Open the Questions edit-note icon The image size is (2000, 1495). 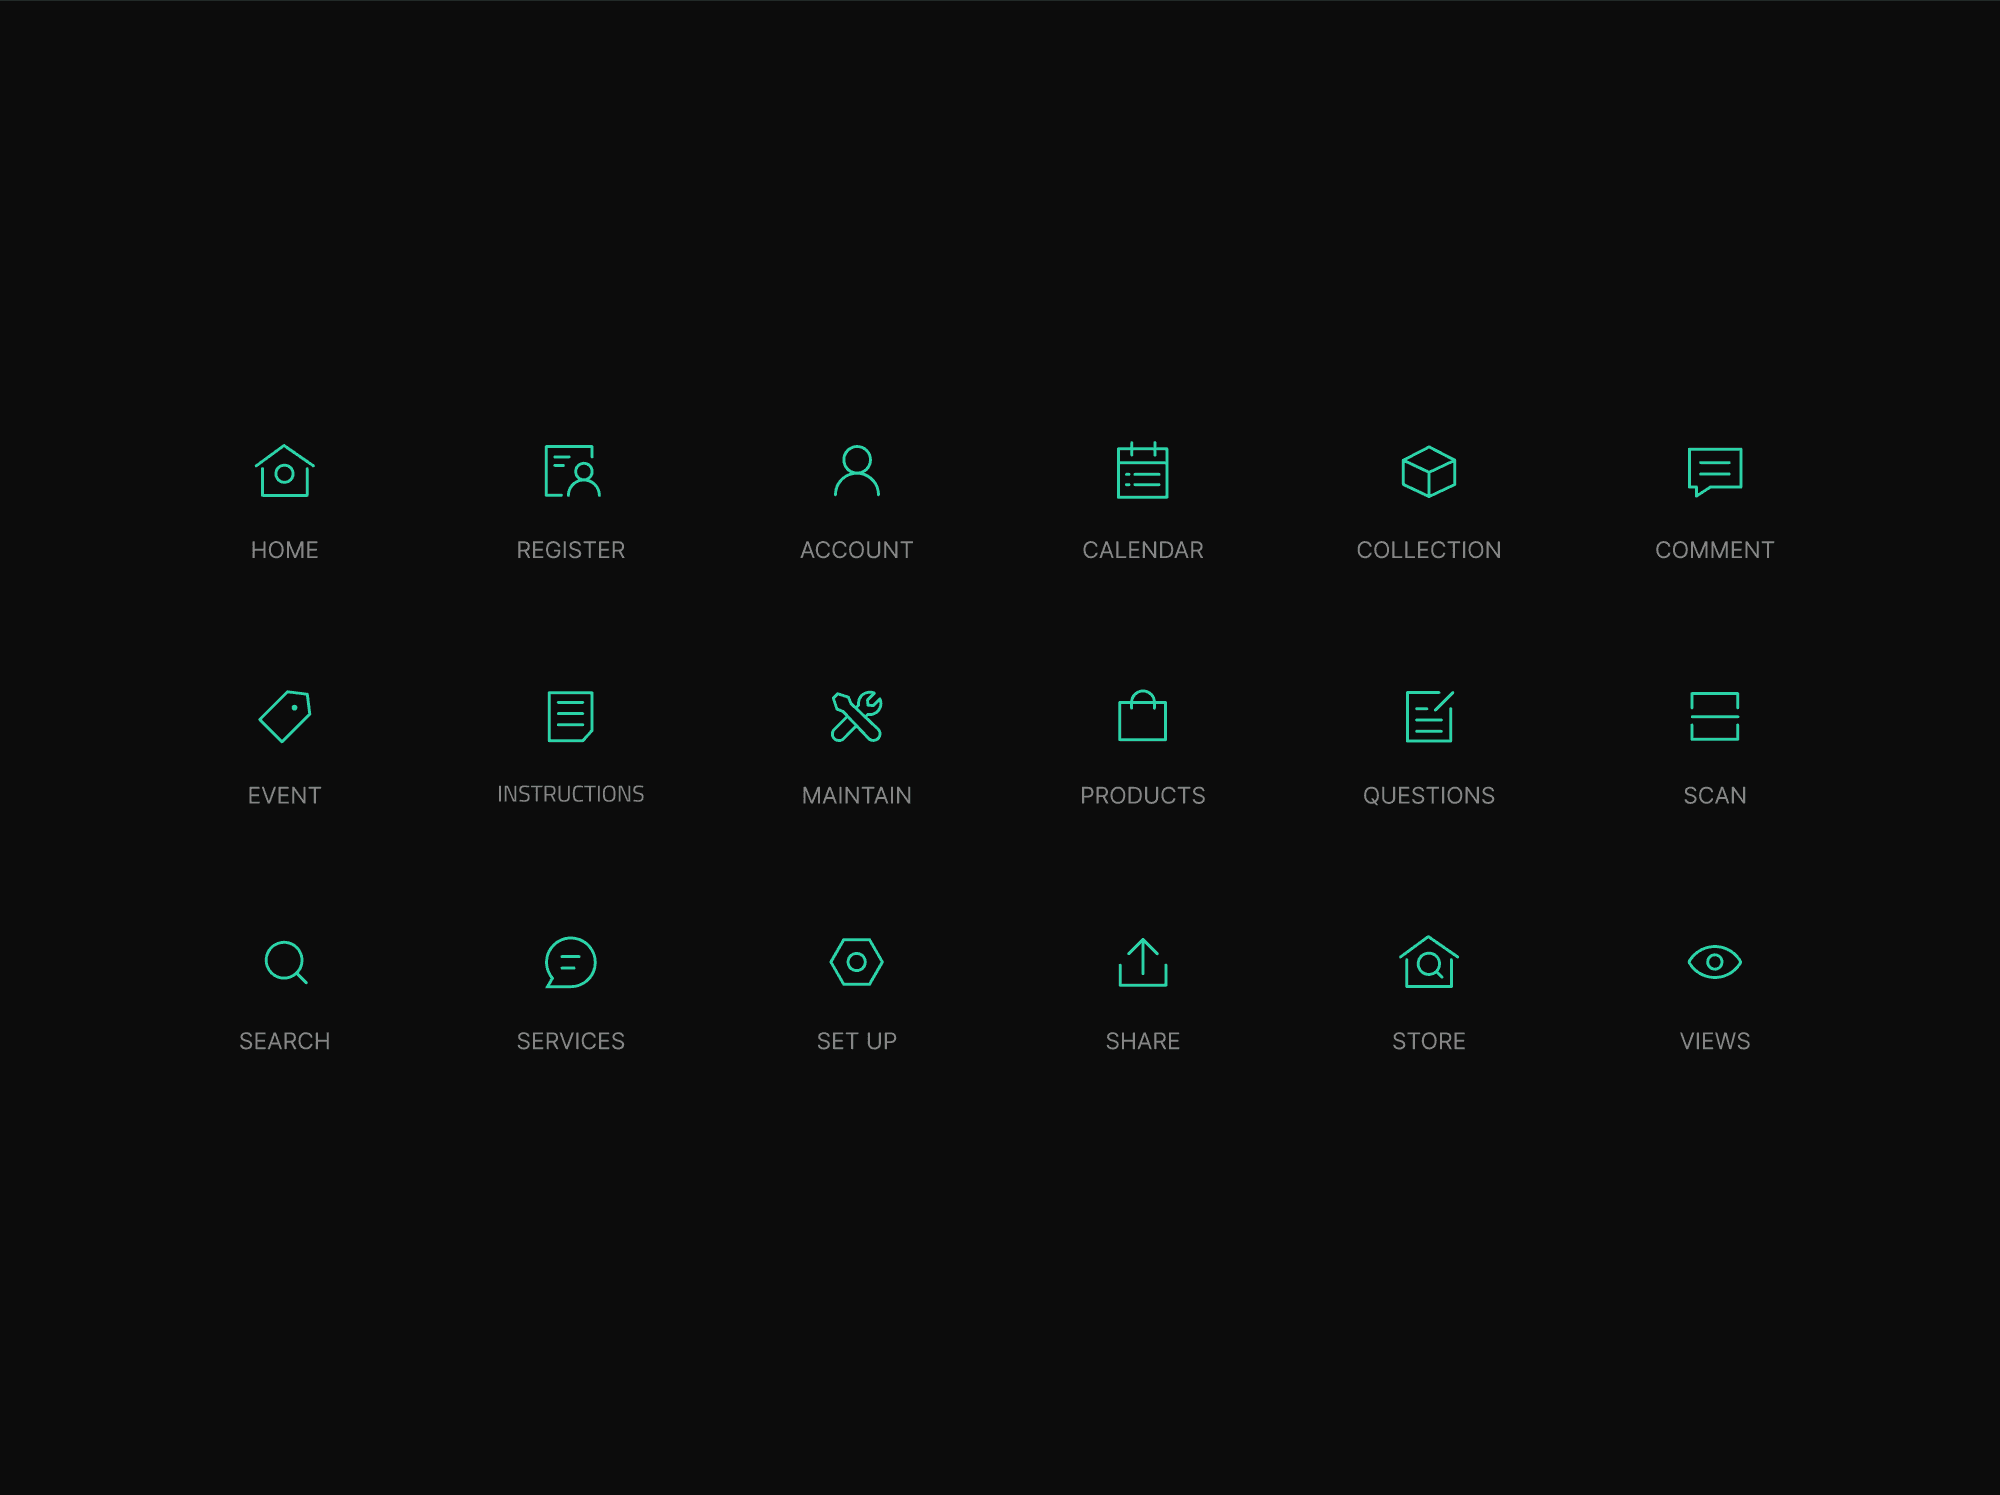[x=1429, y=716]
